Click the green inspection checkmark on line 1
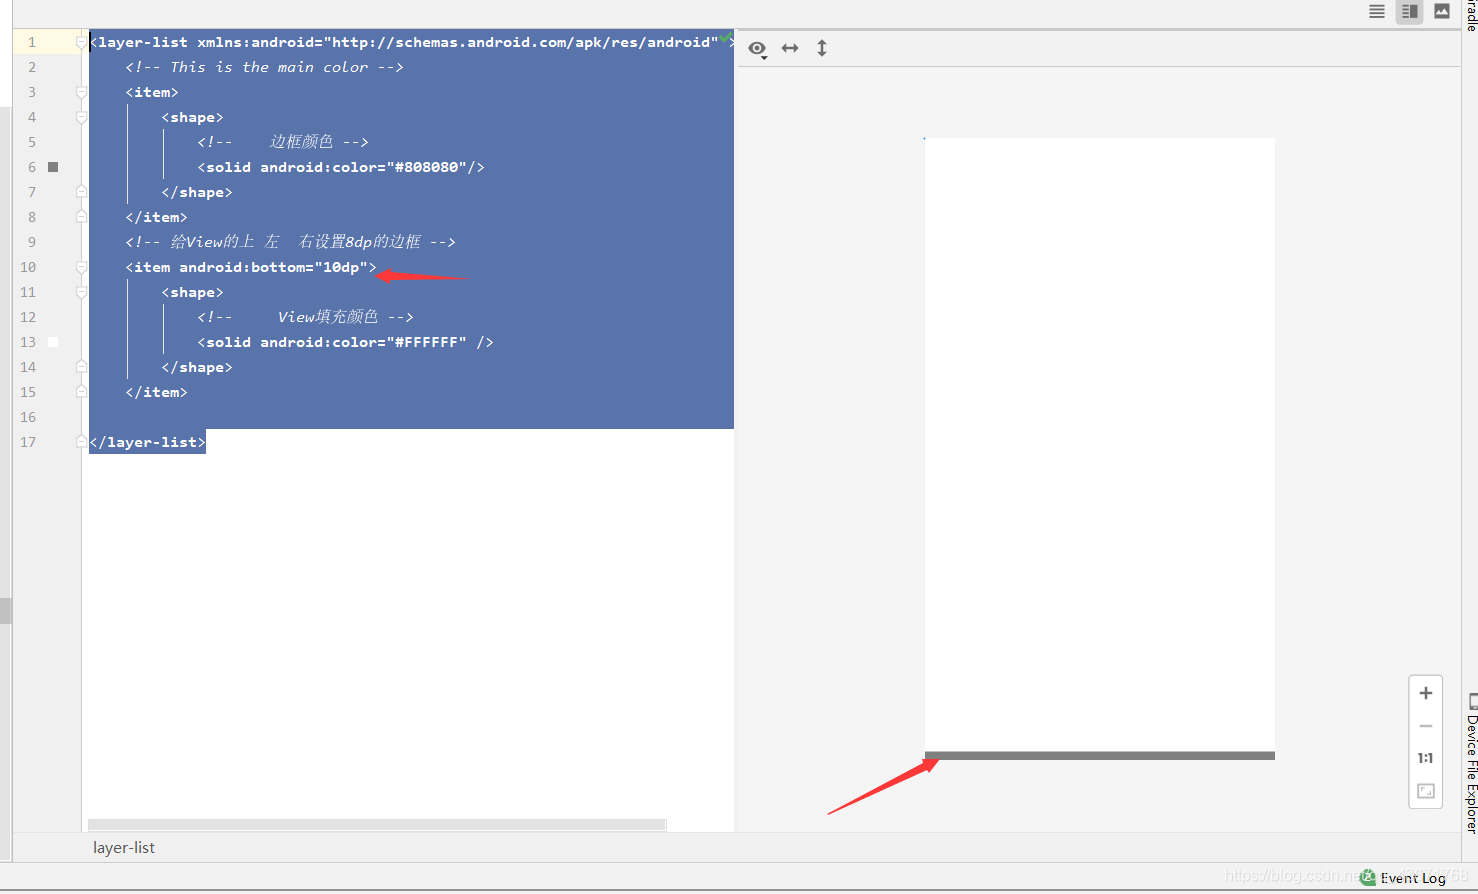This screenshot has width=1478, height=894. pyautogui.click(x=725, y=40)
